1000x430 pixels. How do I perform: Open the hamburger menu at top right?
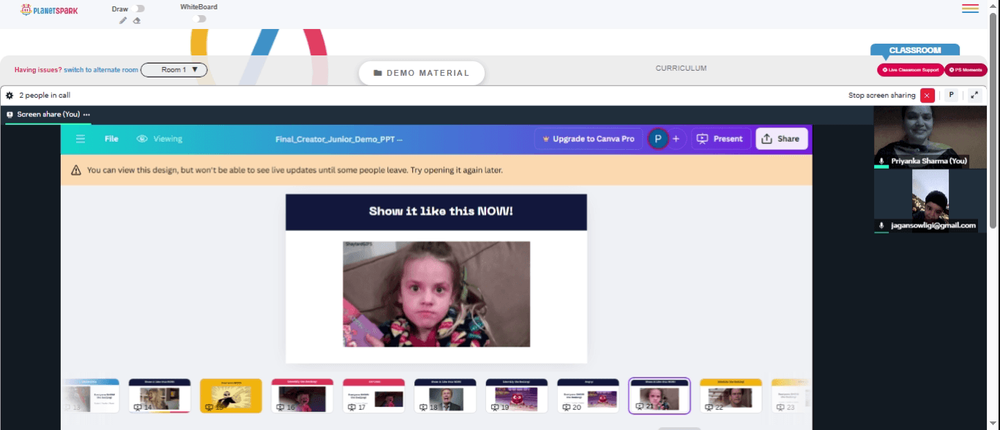970,8
